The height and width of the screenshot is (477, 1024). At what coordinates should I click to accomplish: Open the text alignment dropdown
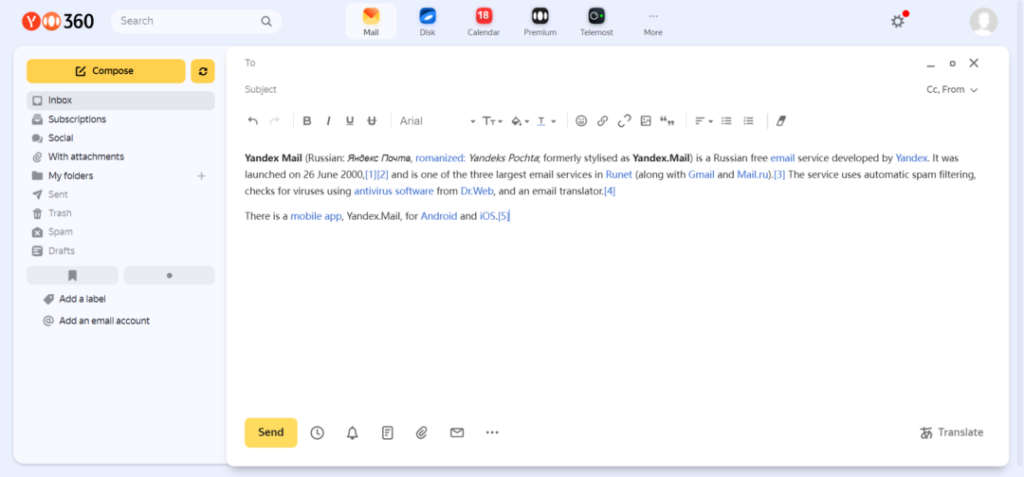(703, 121)
